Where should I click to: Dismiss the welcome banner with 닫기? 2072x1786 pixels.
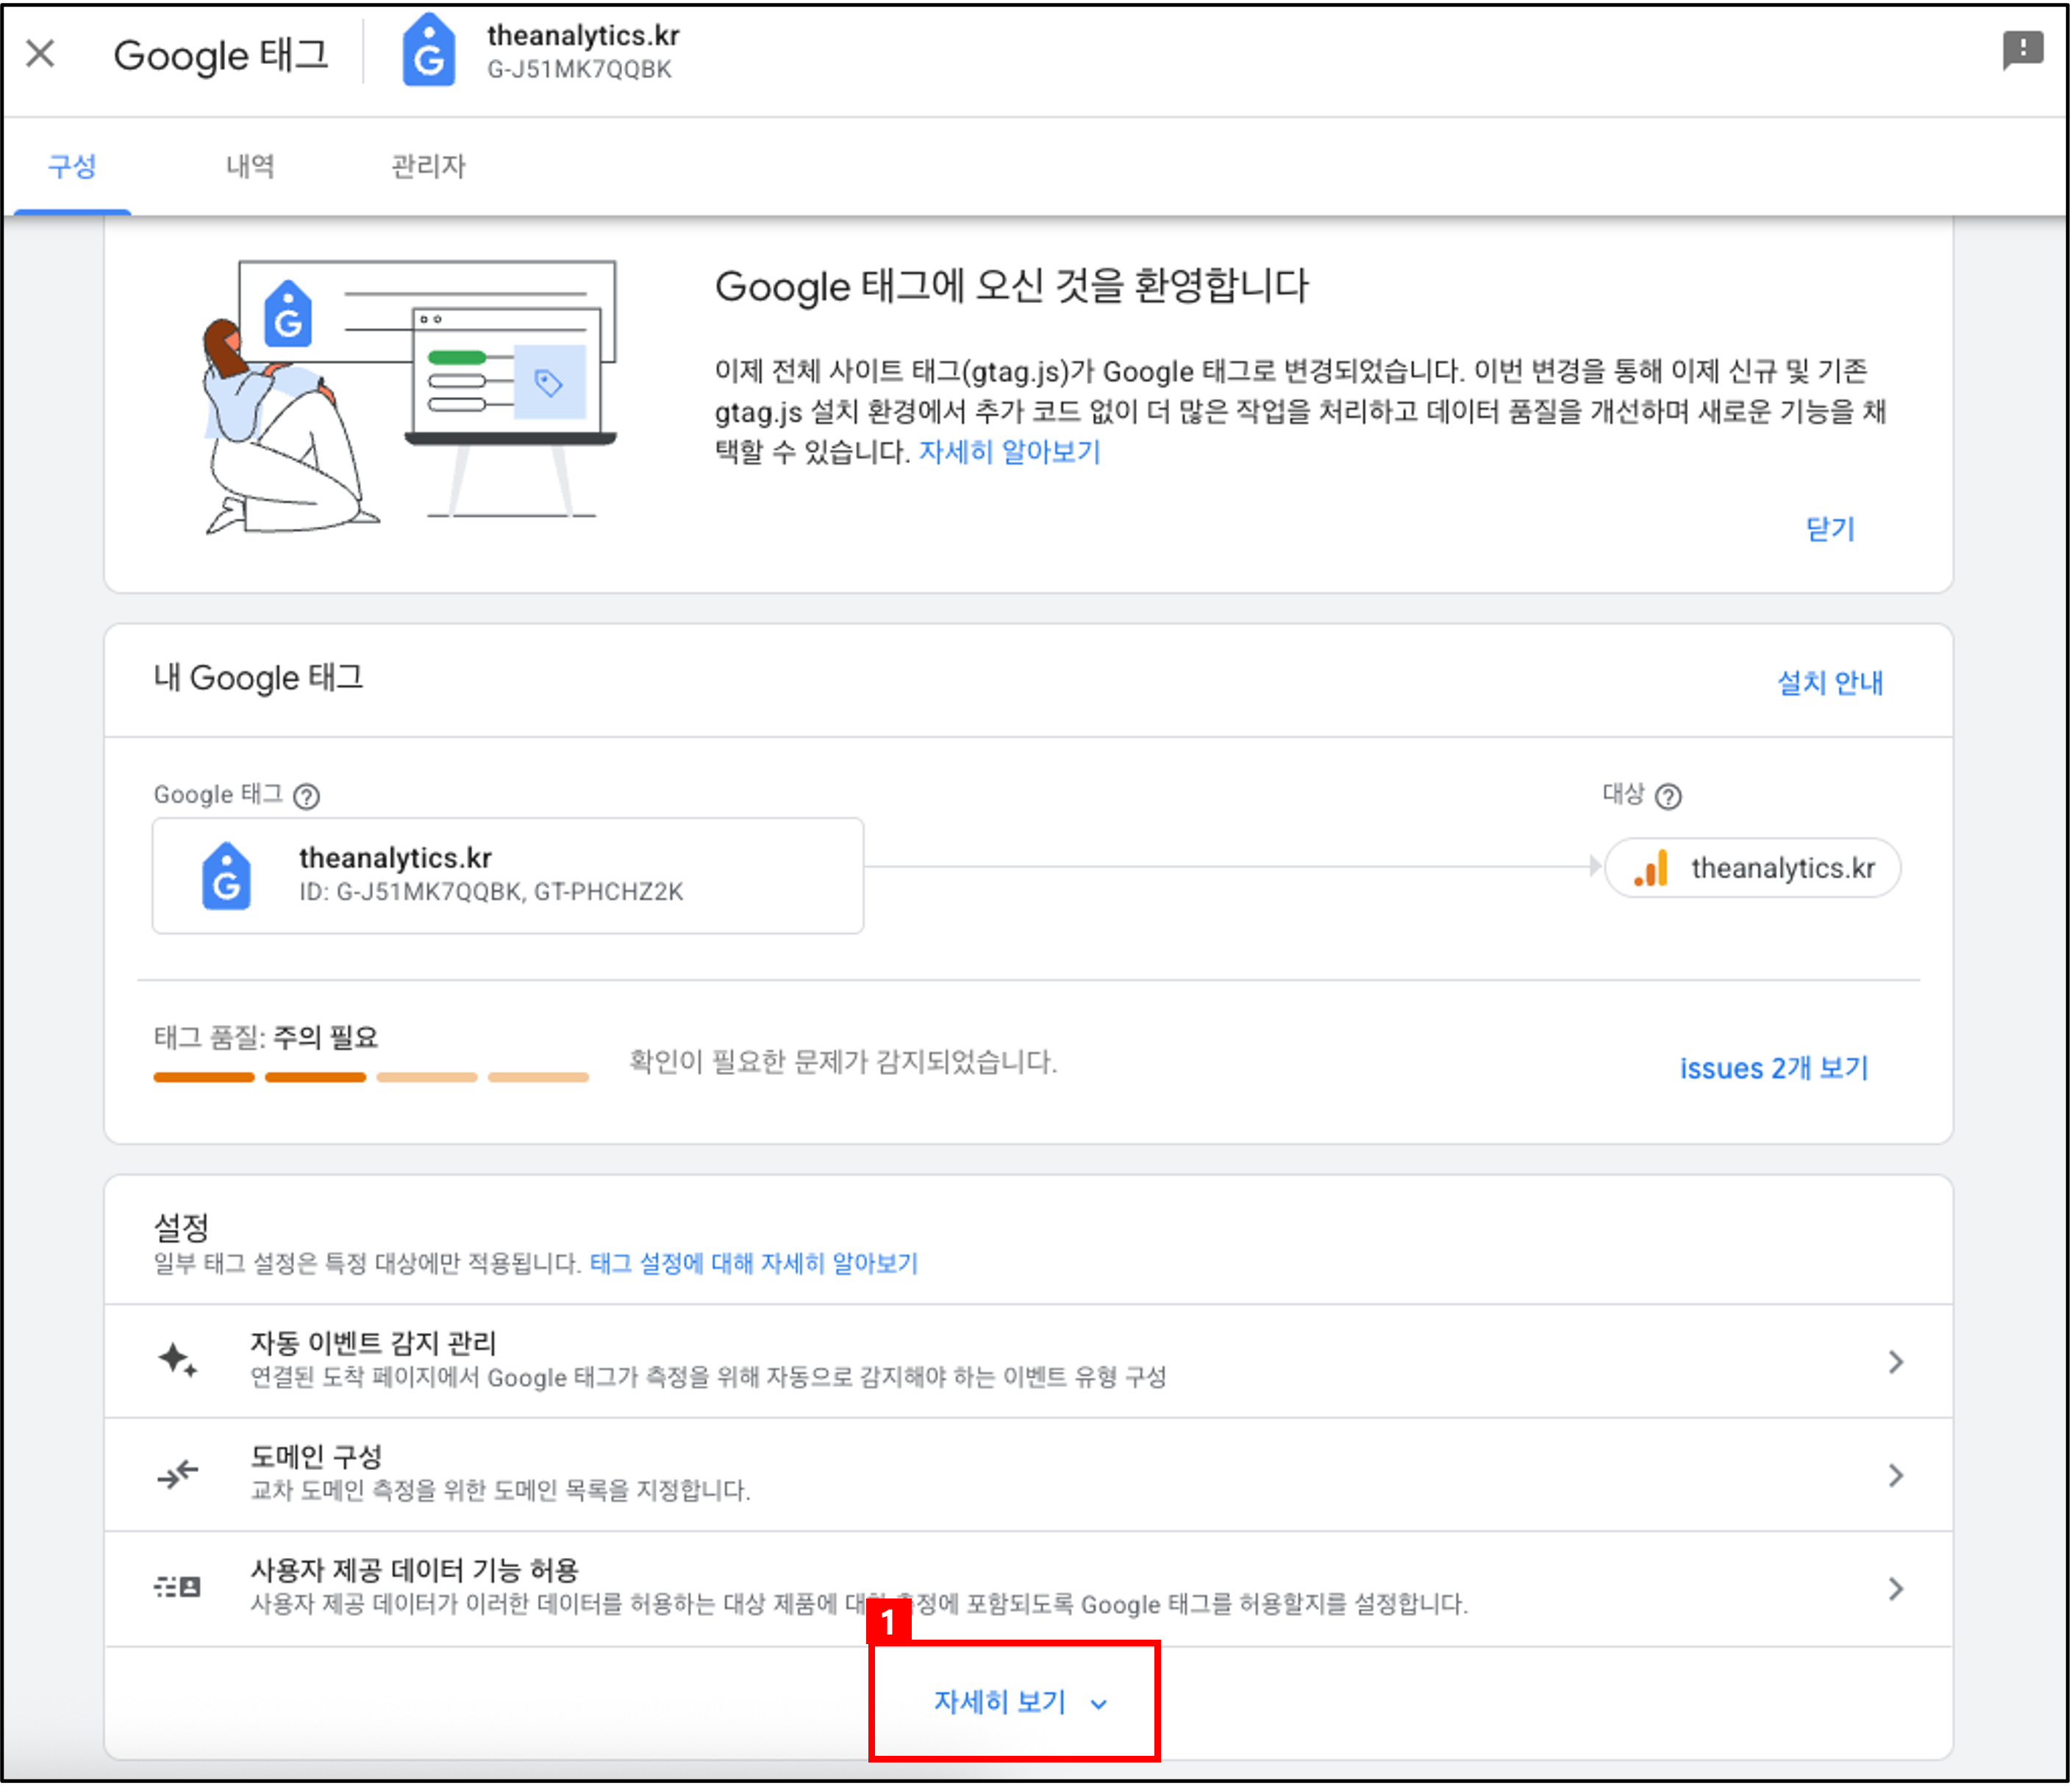coord(1830,528)
